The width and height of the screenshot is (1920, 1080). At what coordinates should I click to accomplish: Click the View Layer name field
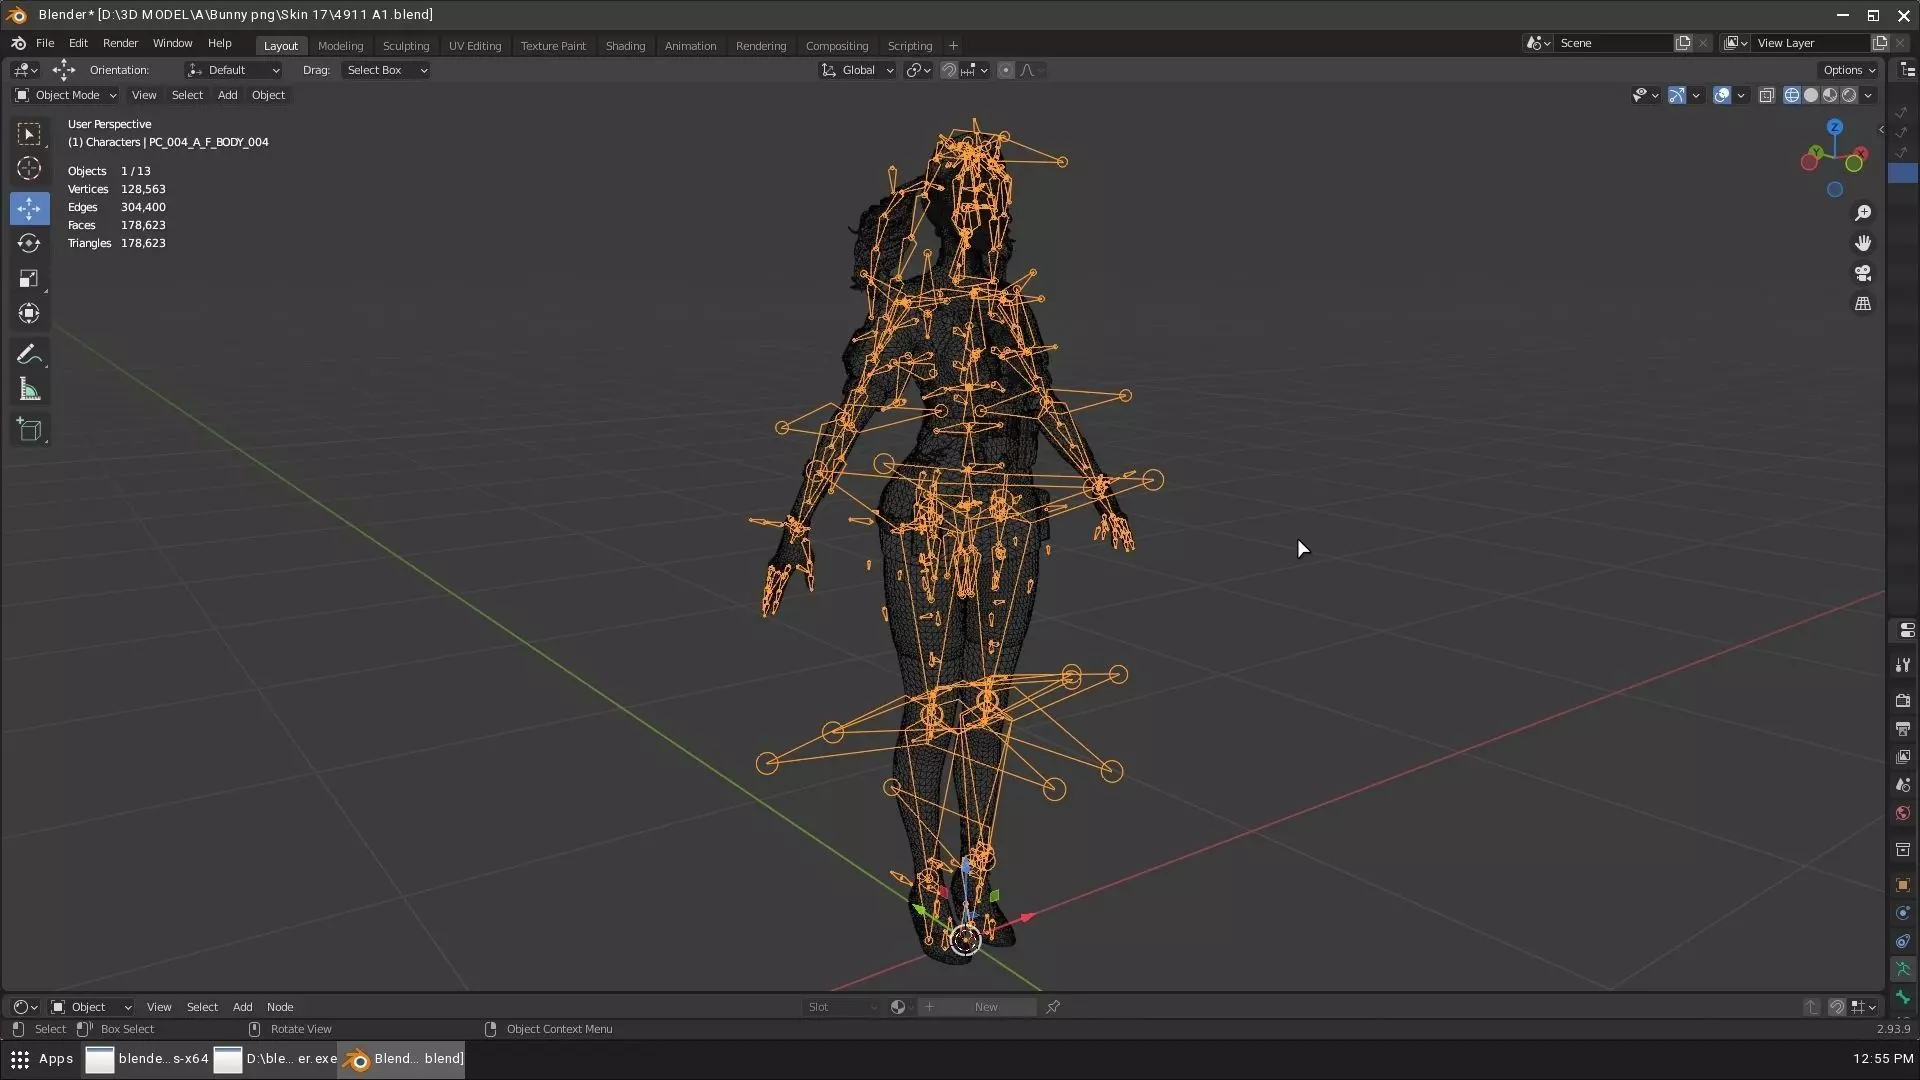click(x=1811, y=43)
